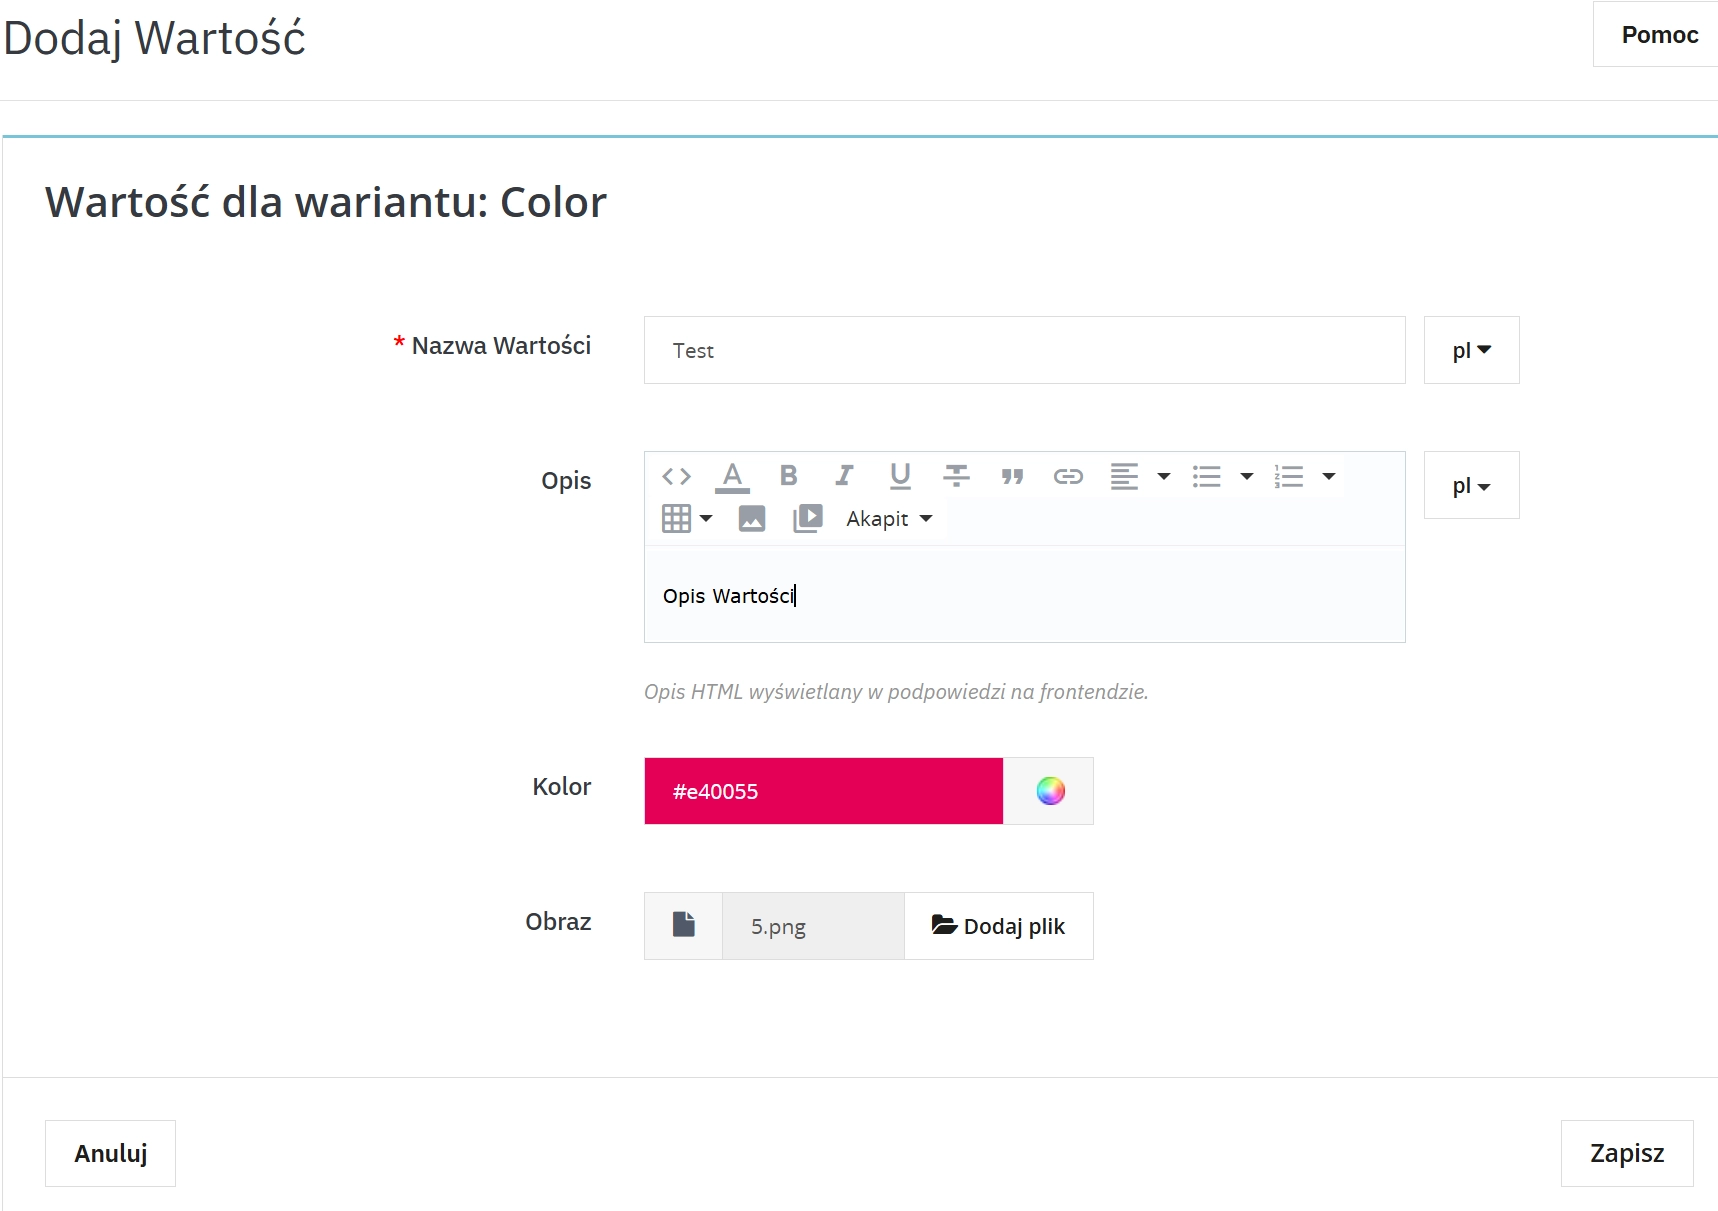Open the bullet list style dropdown

pyautogui.click(x=1246, y=476)
